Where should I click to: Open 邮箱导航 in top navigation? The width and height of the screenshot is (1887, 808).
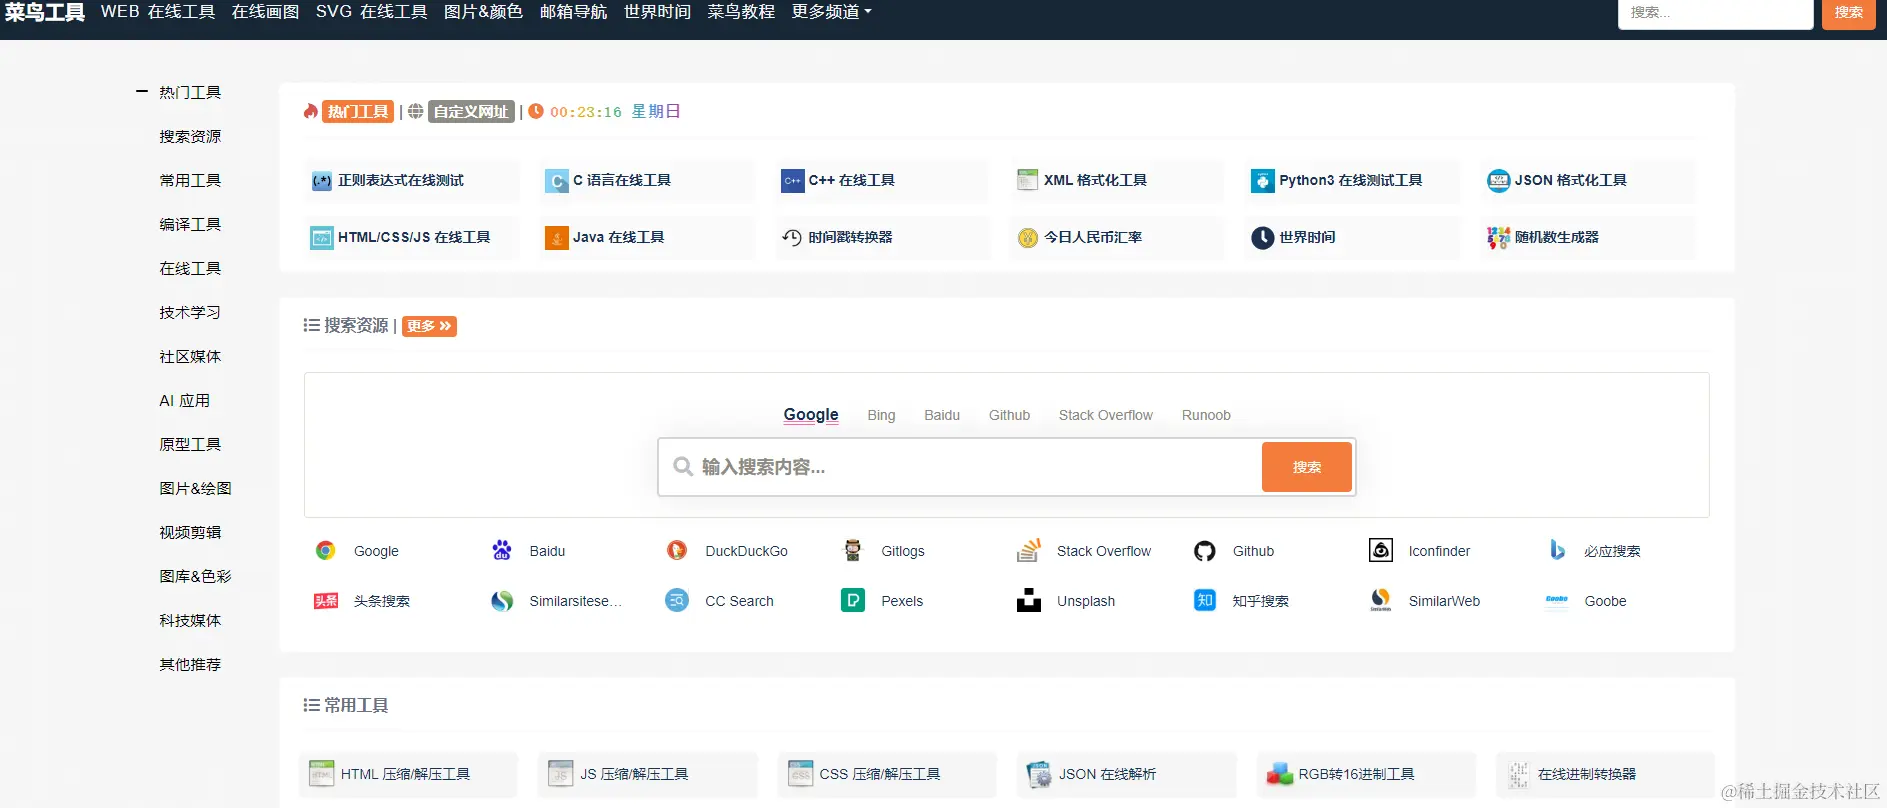tap(573, 12)
